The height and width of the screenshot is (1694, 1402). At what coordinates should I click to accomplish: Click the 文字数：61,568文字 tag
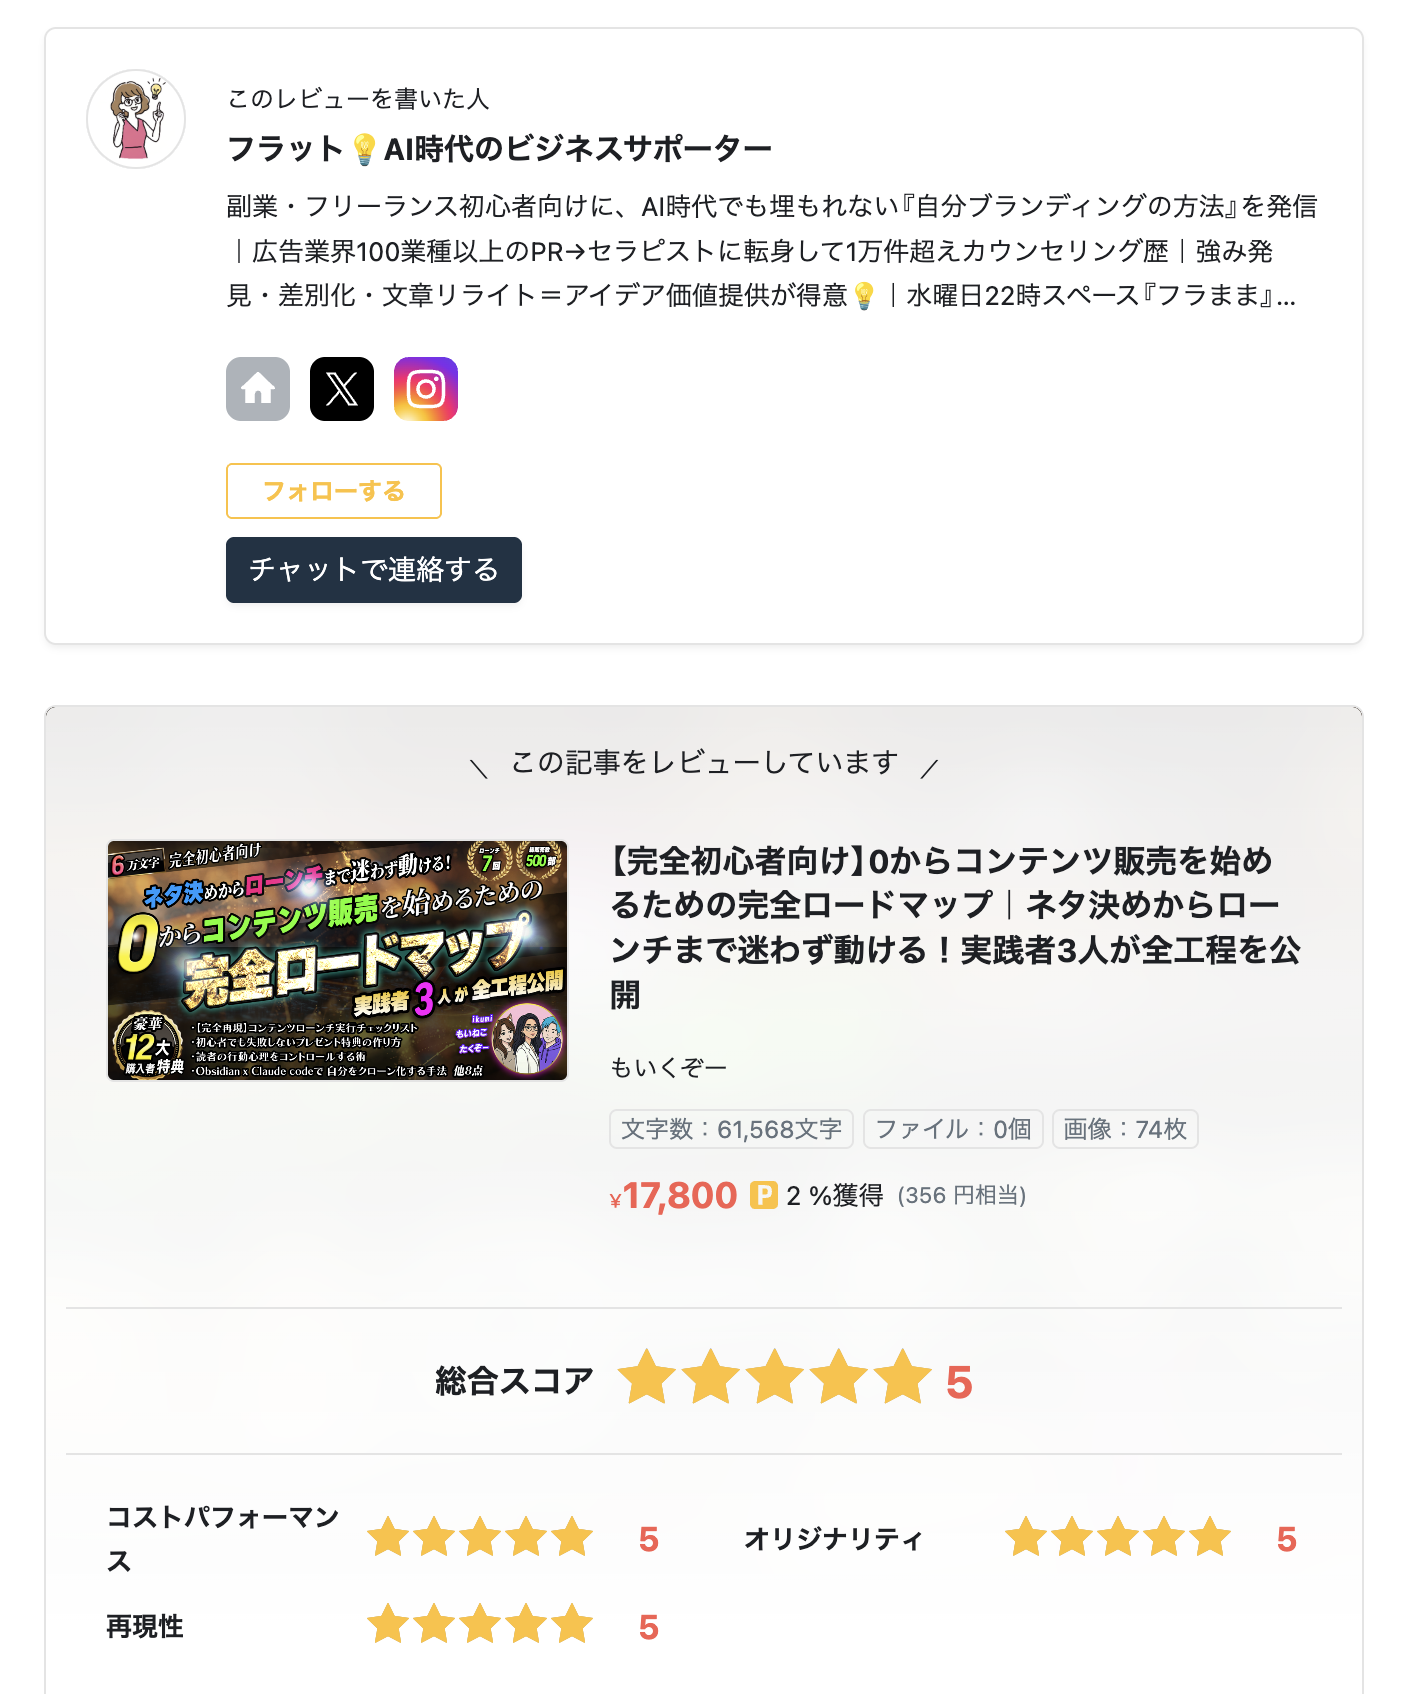tap(732, 1129)
